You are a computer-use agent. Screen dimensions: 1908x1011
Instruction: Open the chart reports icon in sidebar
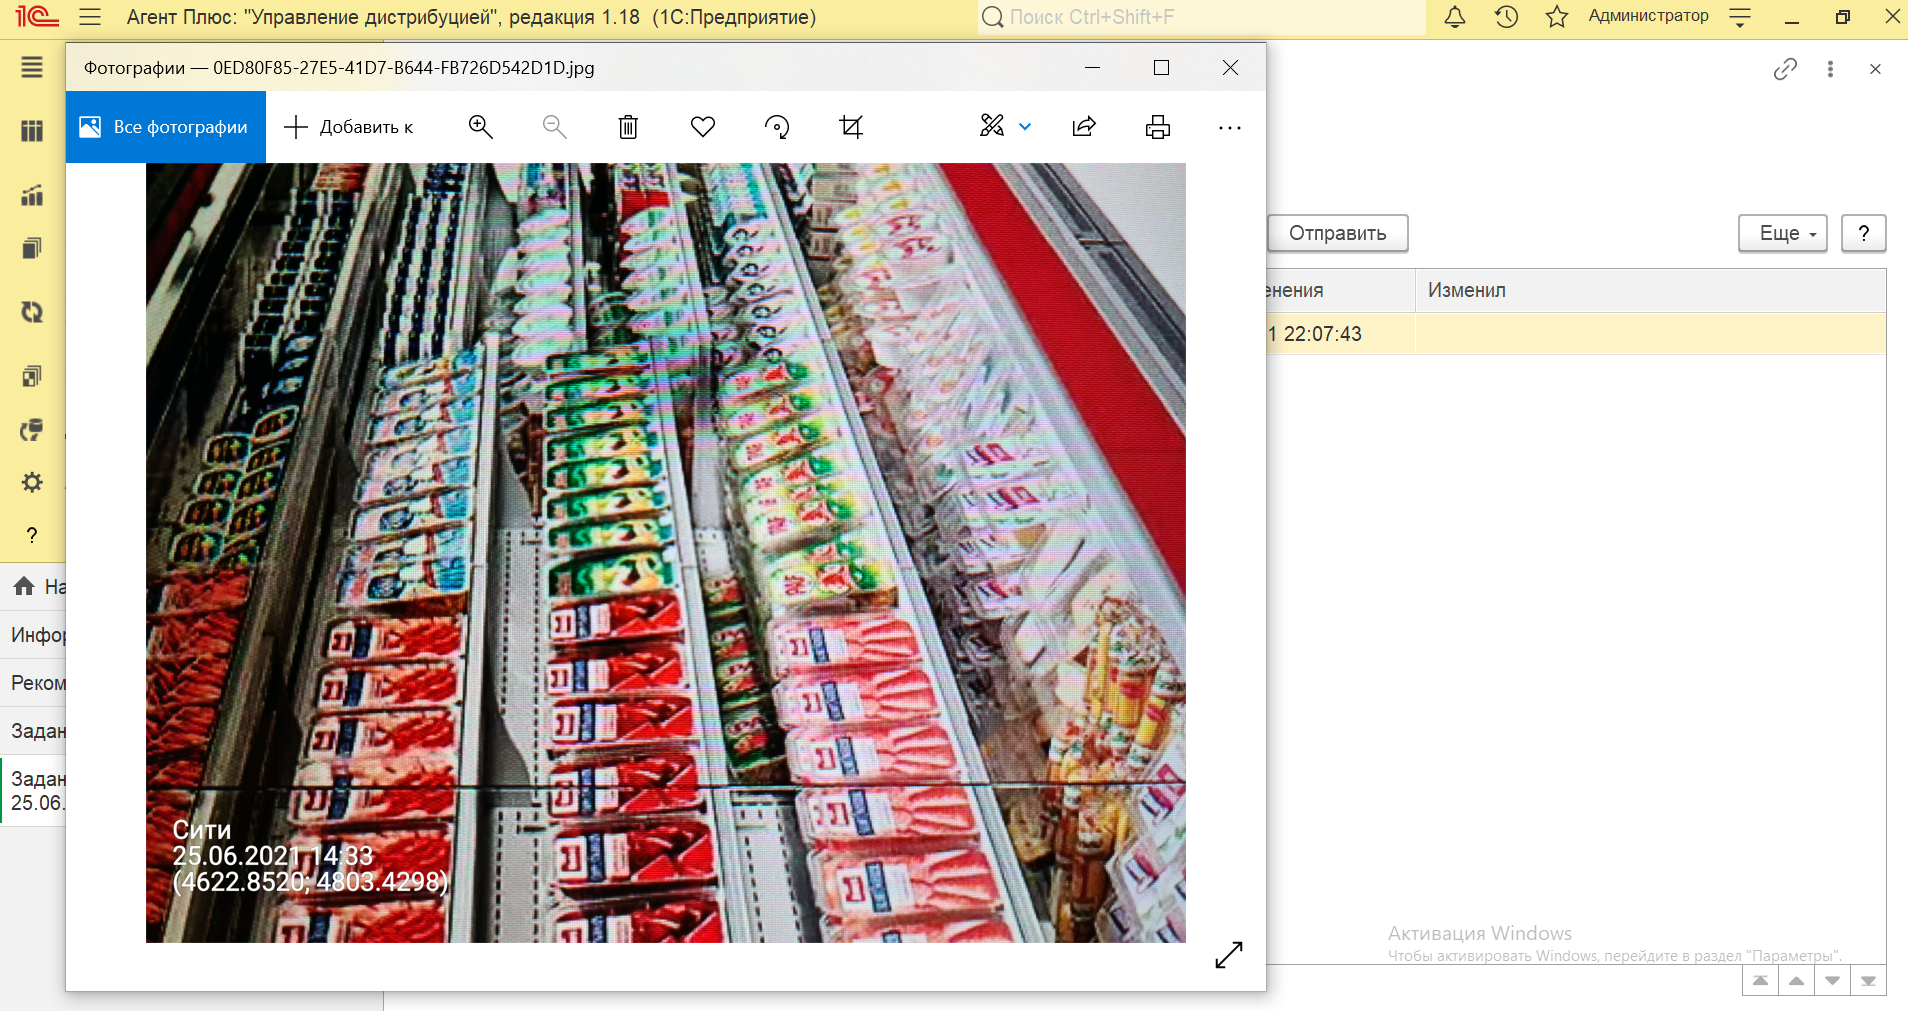(x=32, y=195)
